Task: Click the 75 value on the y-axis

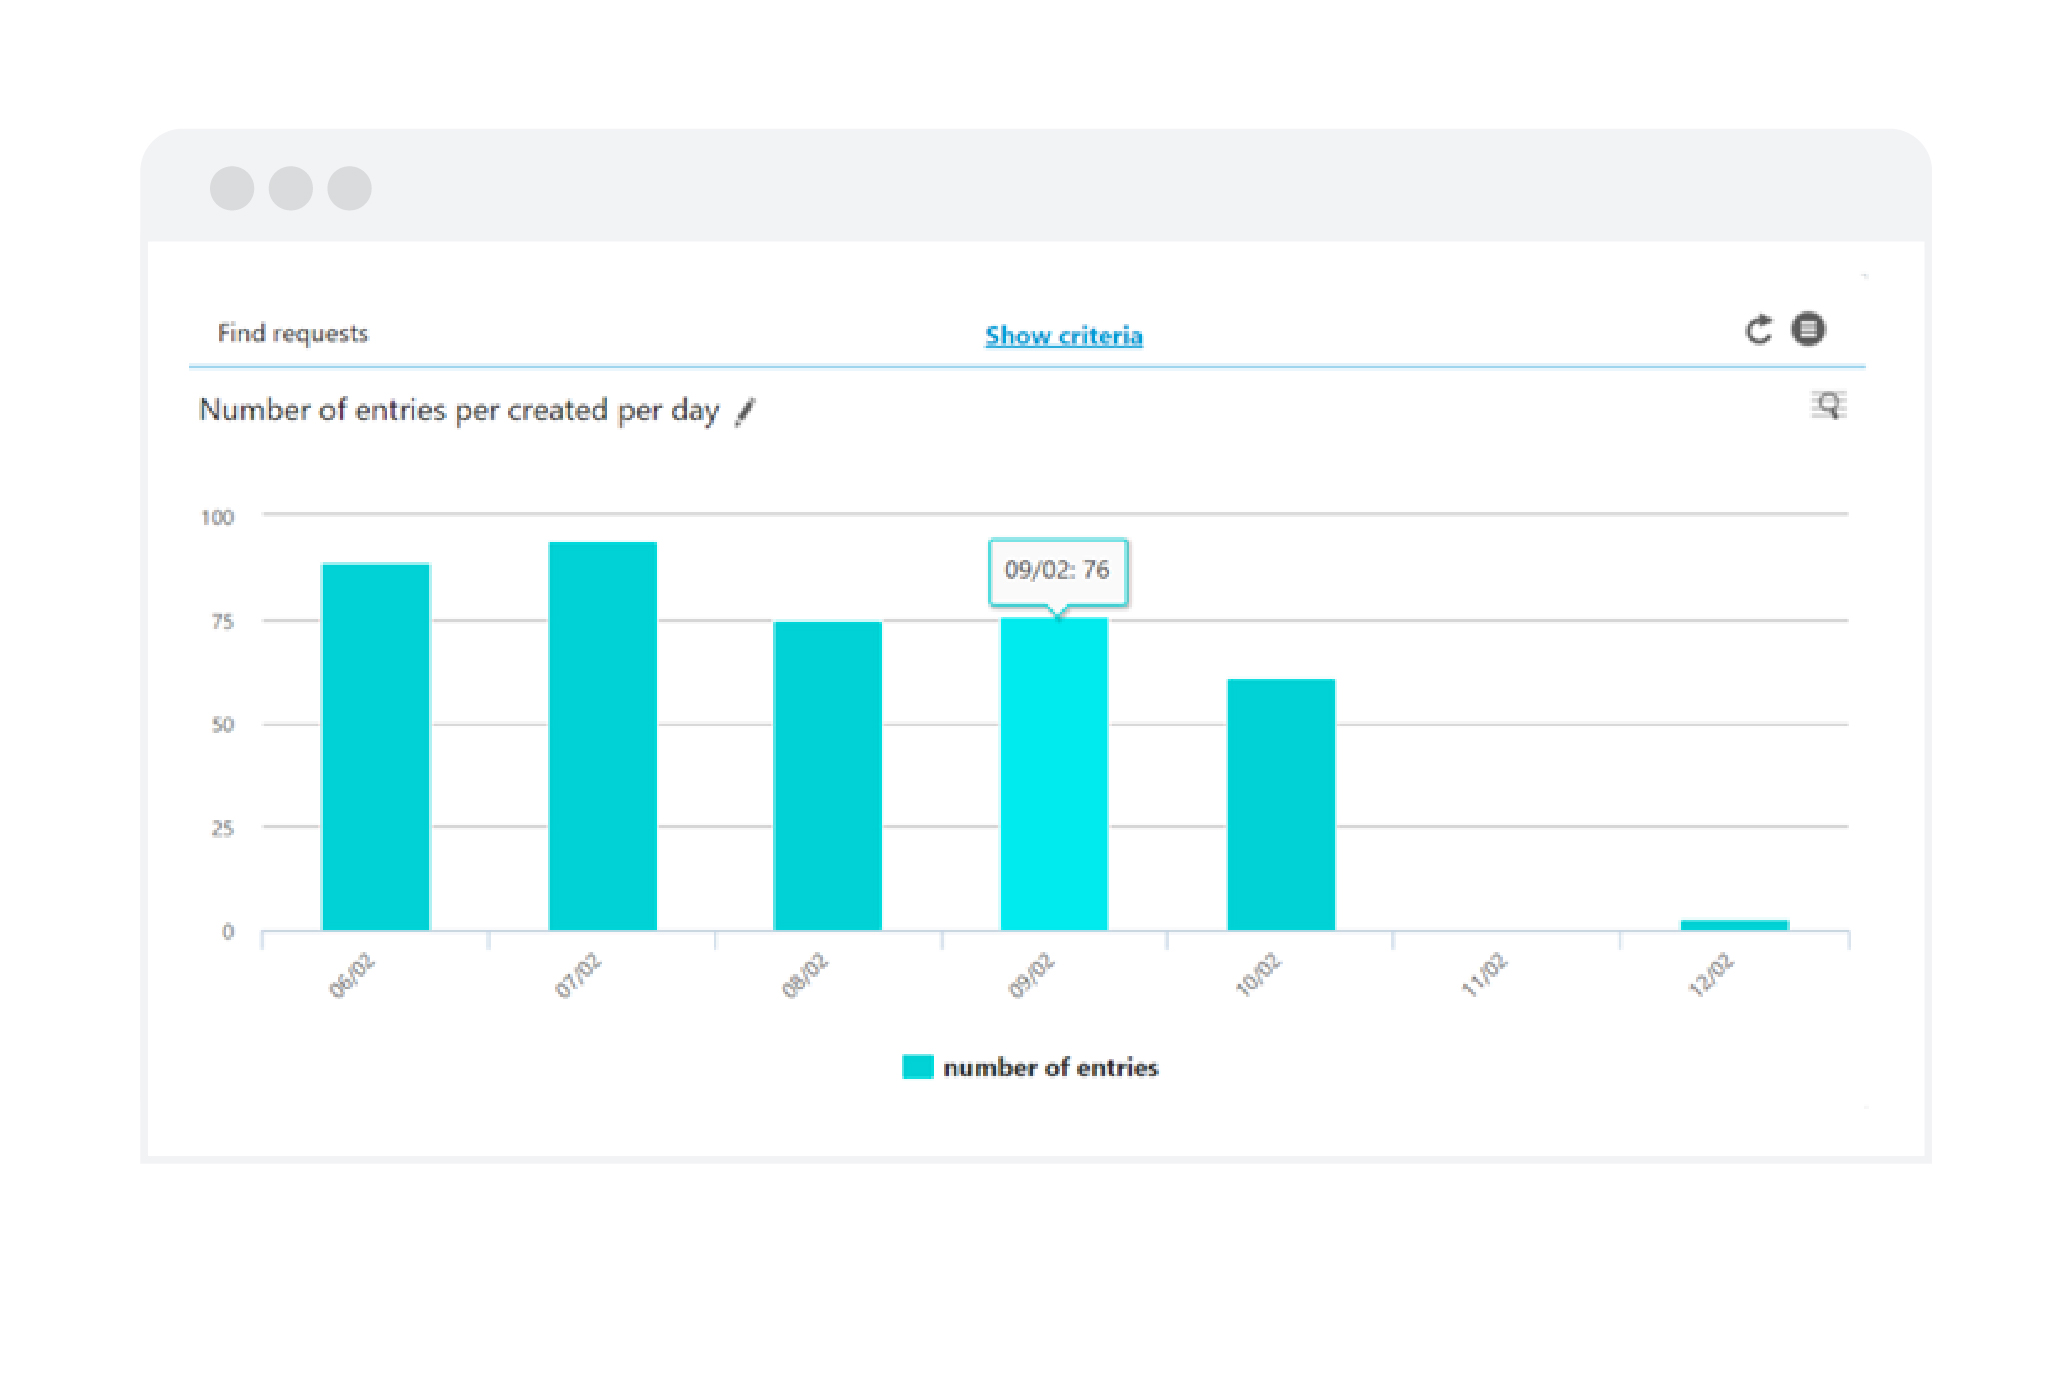Action: pos(222,621)
